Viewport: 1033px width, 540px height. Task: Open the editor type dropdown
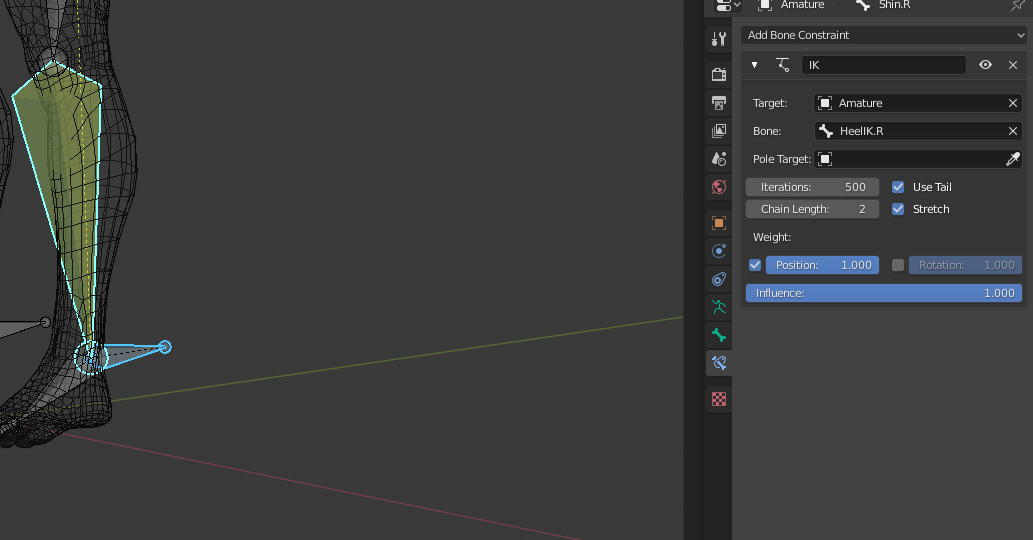[727, 5]
